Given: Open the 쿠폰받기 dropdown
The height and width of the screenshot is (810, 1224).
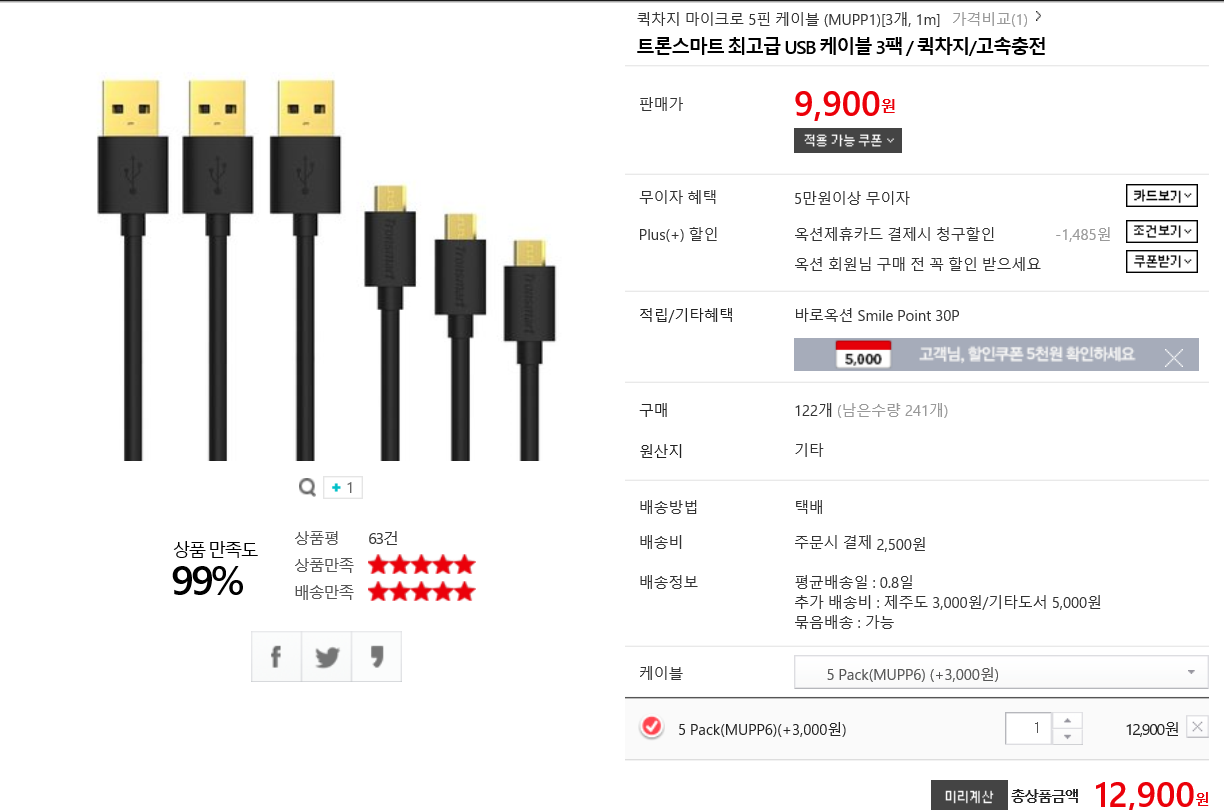Looking at the screenshot, I should [x=1161, y=262].
